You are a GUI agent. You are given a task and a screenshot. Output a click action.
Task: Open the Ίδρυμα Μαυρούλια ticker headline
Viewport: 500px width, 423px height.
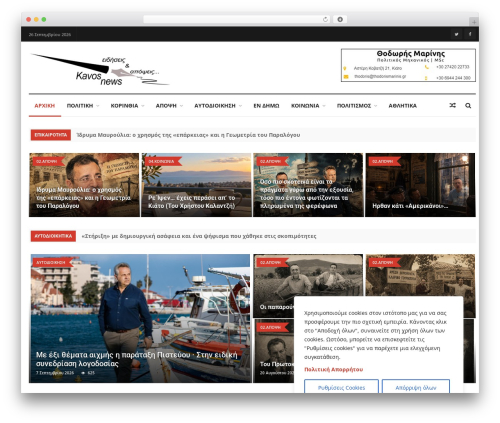coord(188,135)
